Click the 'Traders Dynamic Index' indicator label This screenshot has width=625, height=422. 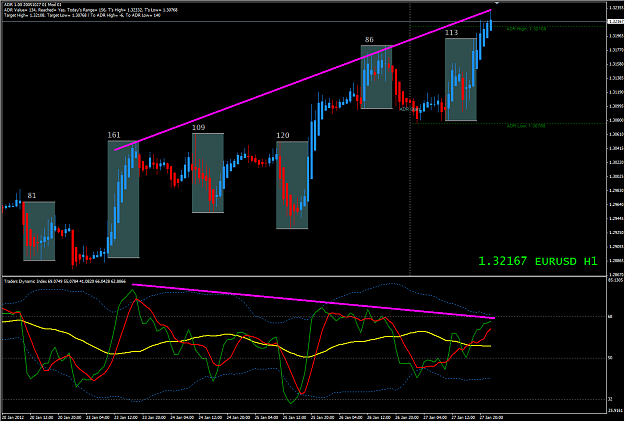click(65, 281)
